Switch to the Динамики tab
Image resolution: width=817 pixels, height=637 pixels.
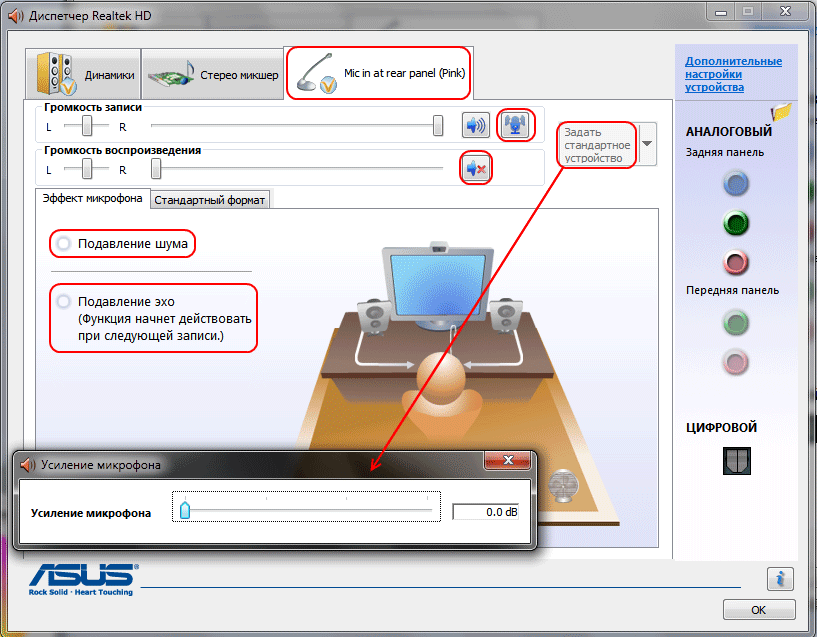(x=83, y=74)
